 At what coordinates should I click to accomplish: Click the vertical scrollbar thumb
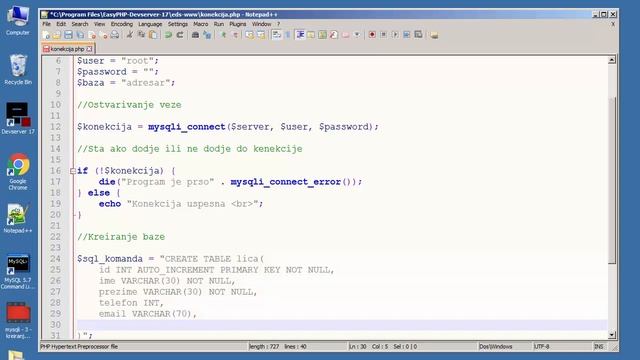pyautogui.click(x=611, y=181)
